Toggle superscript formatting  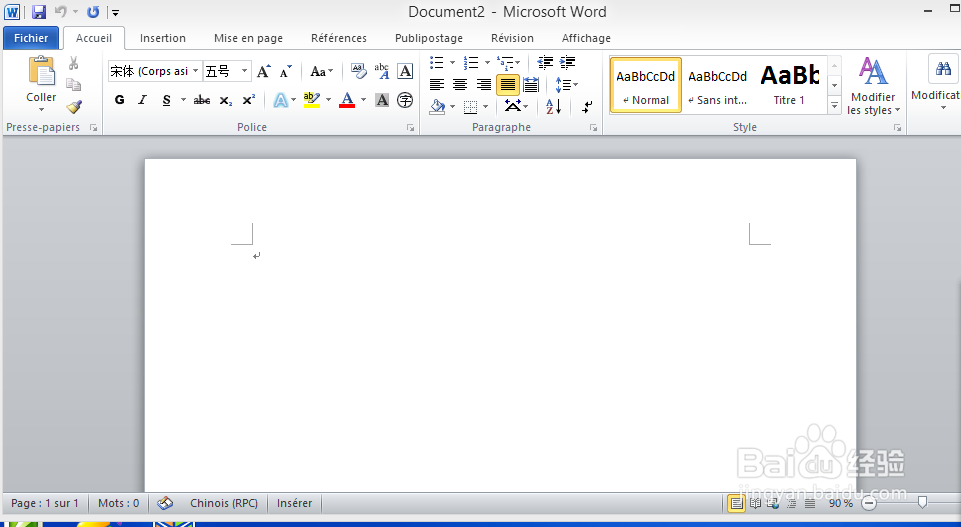[x=248, y=100]
